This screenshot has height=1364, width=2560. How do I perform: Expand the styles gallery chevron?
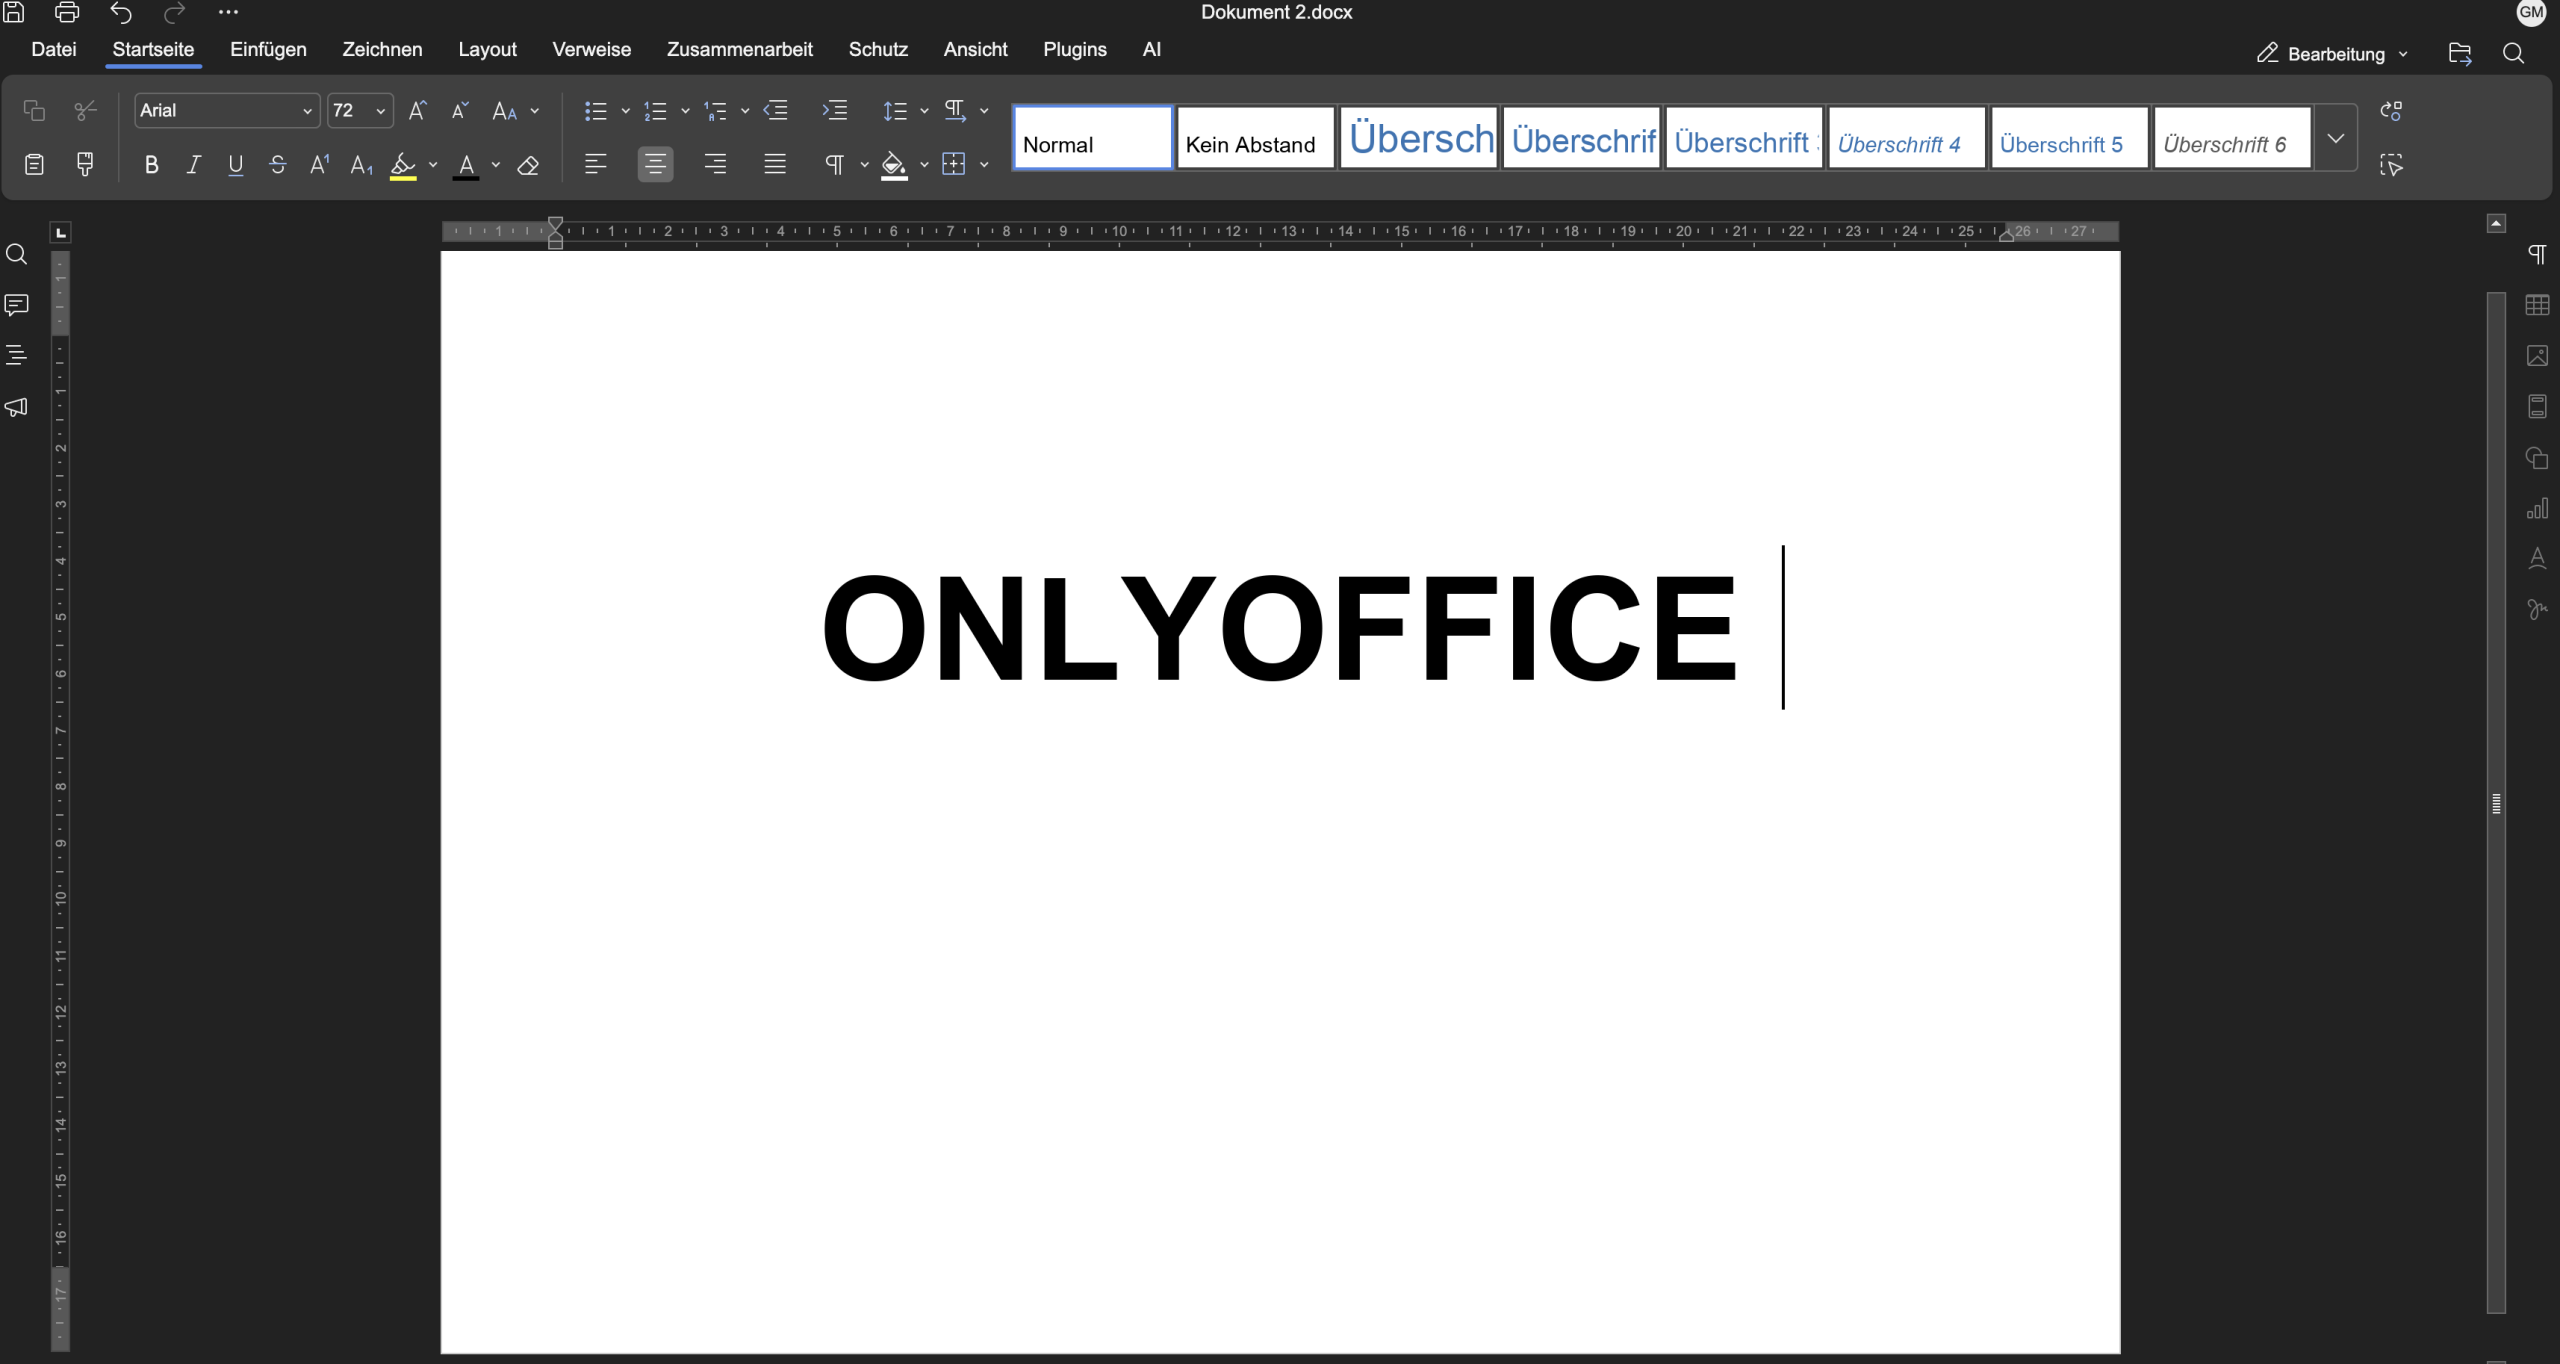pos(2336,138)
